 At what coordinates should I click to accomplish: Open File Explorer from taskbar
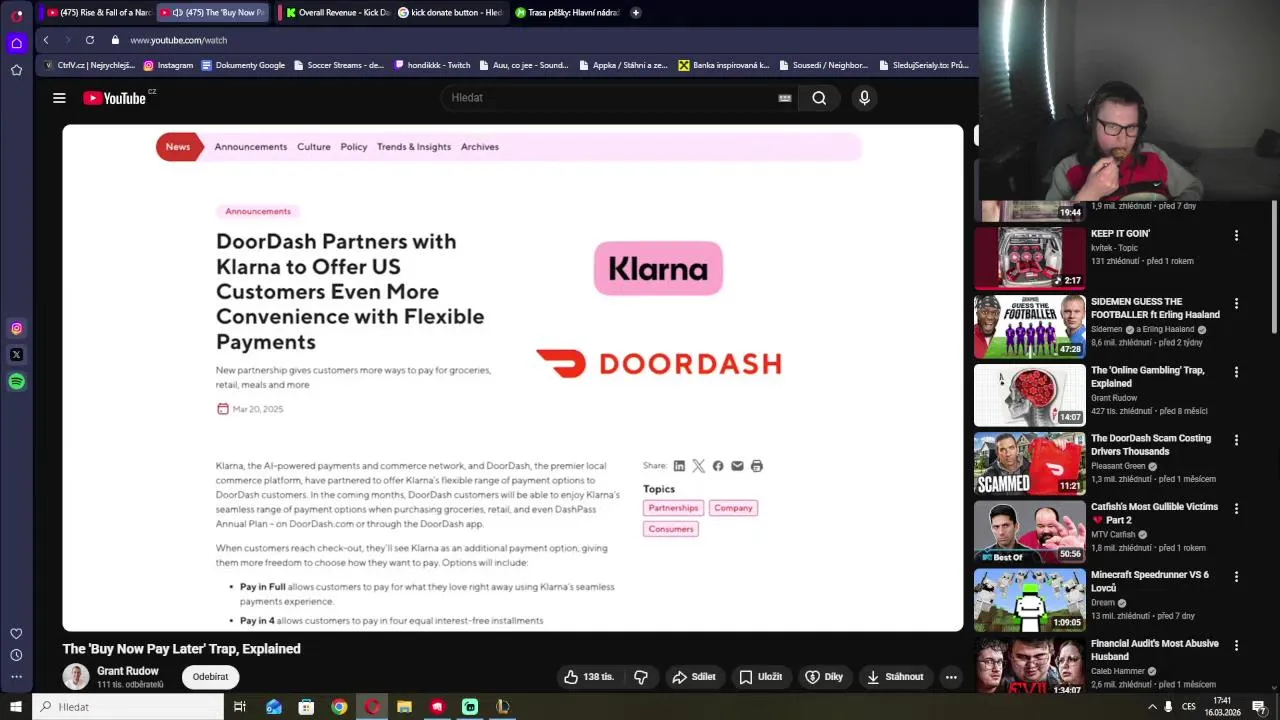point(404,707)
